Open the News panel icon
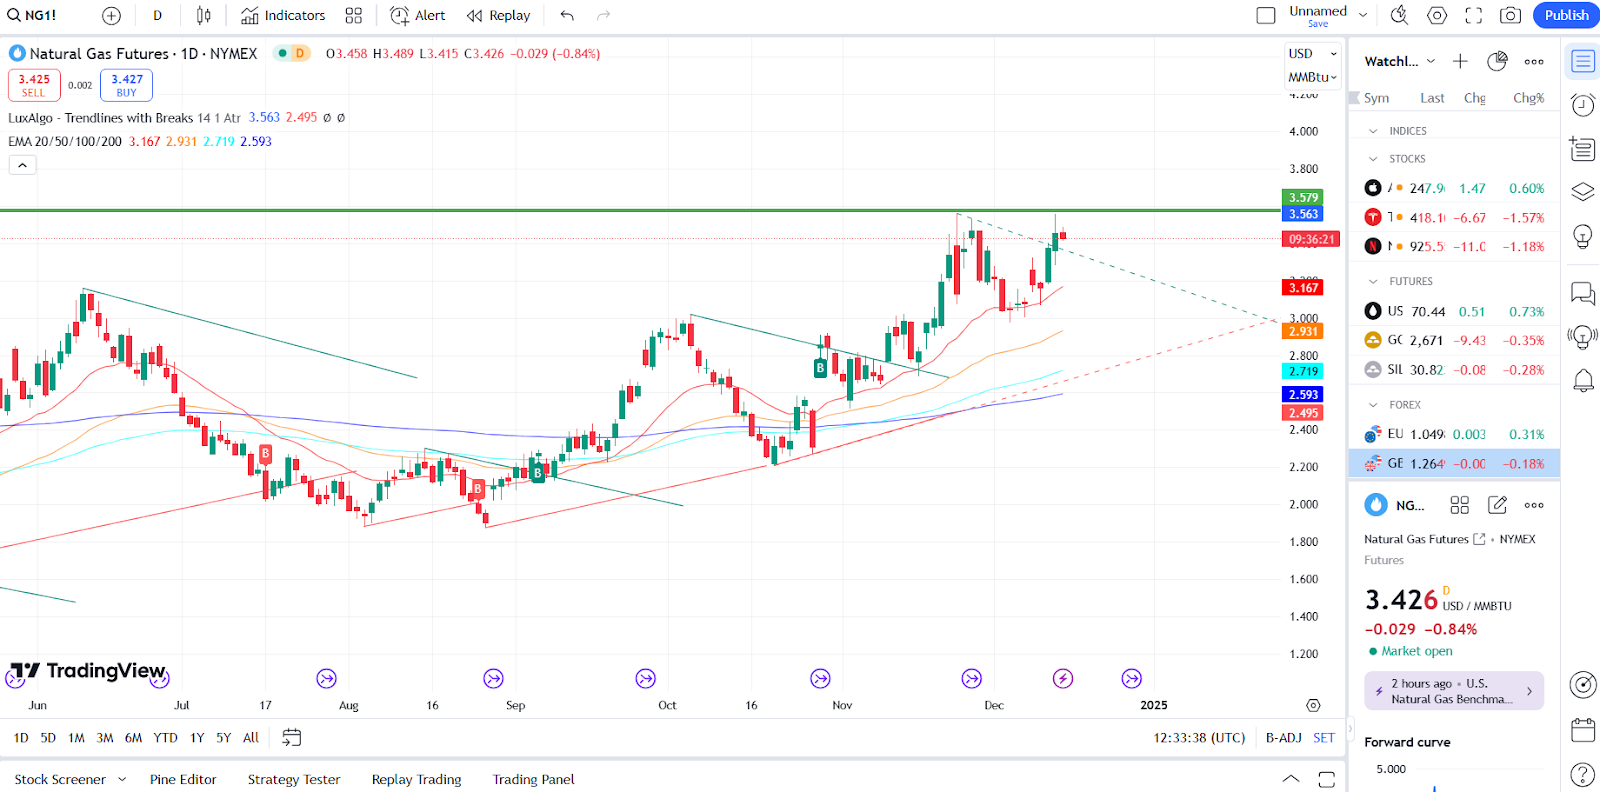Screen dimensions: 1600x792 1582,149
